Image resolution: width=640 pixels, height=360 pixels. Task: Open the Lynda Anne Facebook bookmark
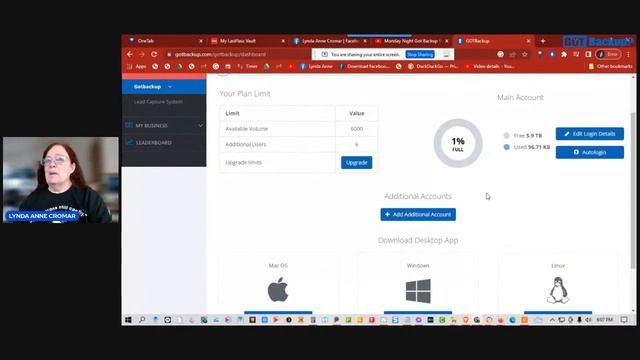317,66
